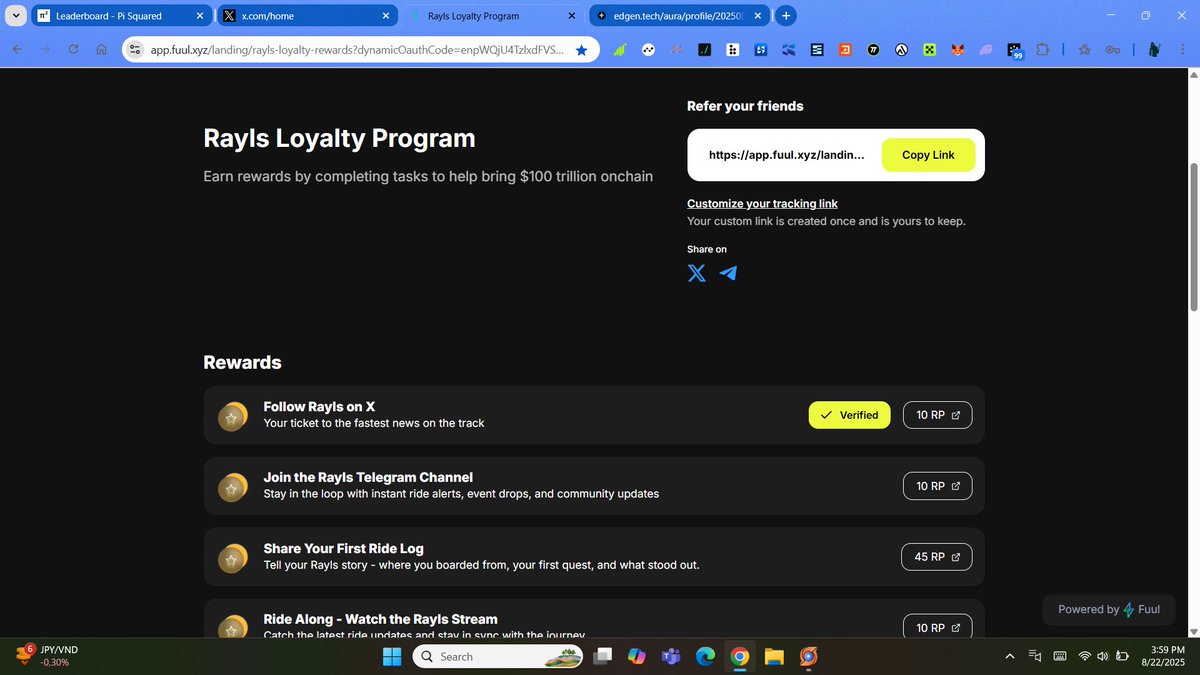Image resolution: width=1200 pixels, height=675 pixels.
Task: Select the referral URL text field
Action: point(786,155)
